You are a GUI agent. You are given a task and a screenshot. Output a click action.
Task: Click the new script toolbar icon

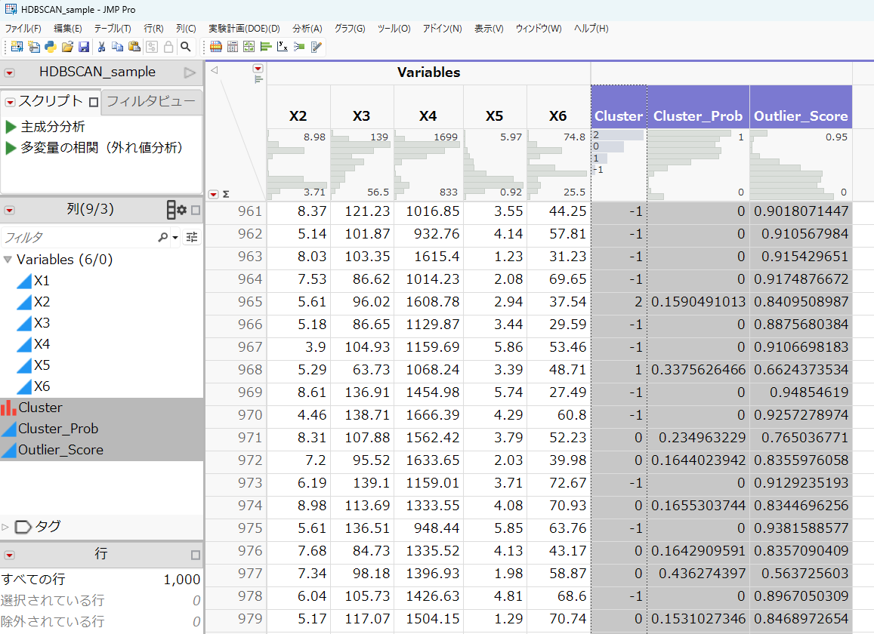tap(34, 47)
